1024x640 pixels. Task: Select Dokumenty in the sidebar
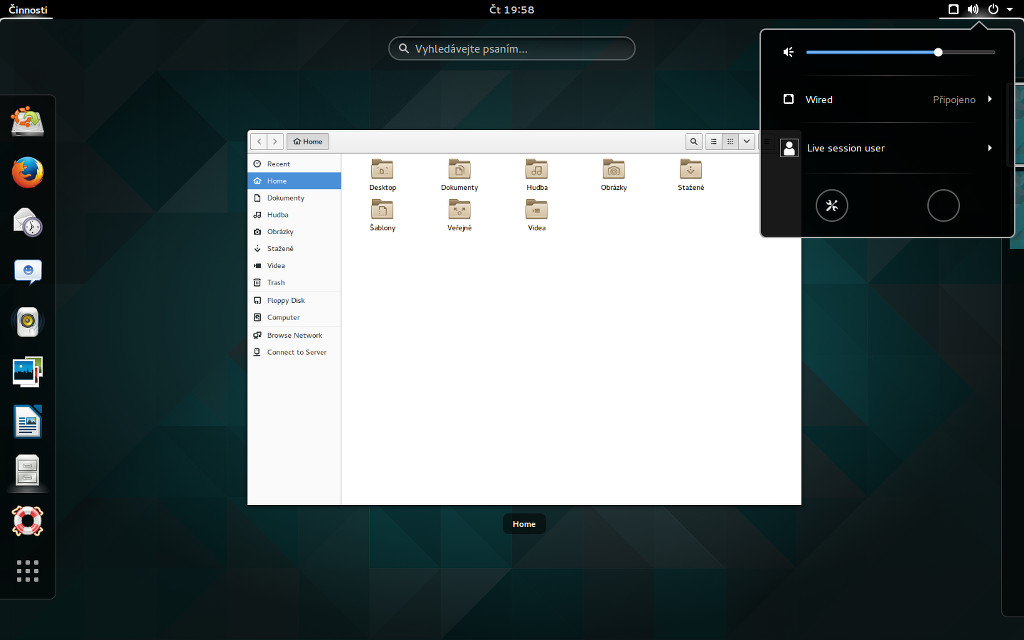pyautogui.click(x=295, y=198)
